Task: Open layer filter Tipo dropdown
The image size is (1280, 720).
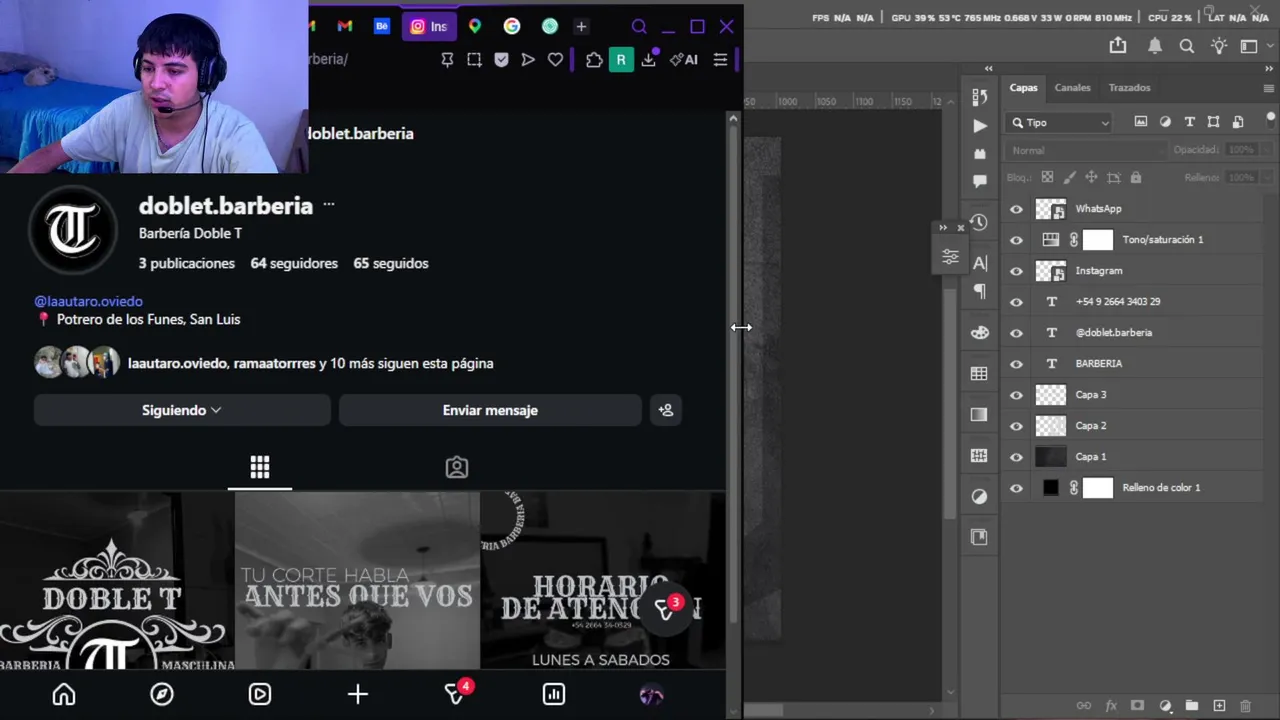Action: pyautogui.click(x=1060, y=122)
